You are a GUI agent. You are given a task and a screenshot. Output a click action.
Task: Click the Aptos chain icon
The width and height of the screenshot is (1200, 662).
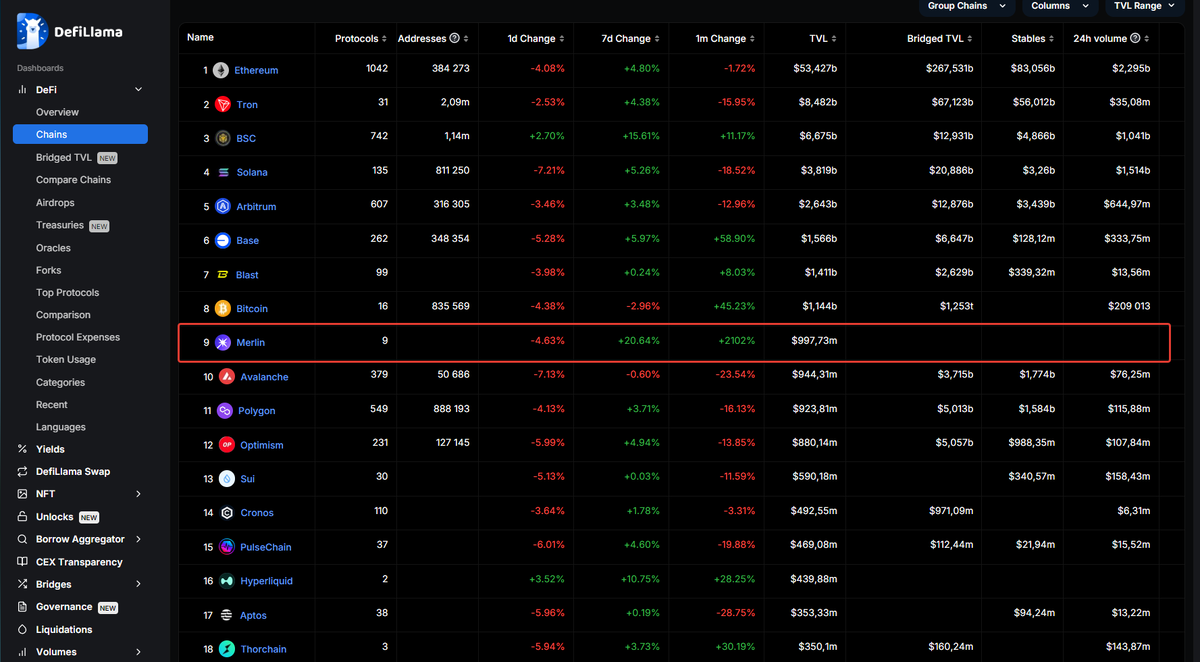coord(226,615)
